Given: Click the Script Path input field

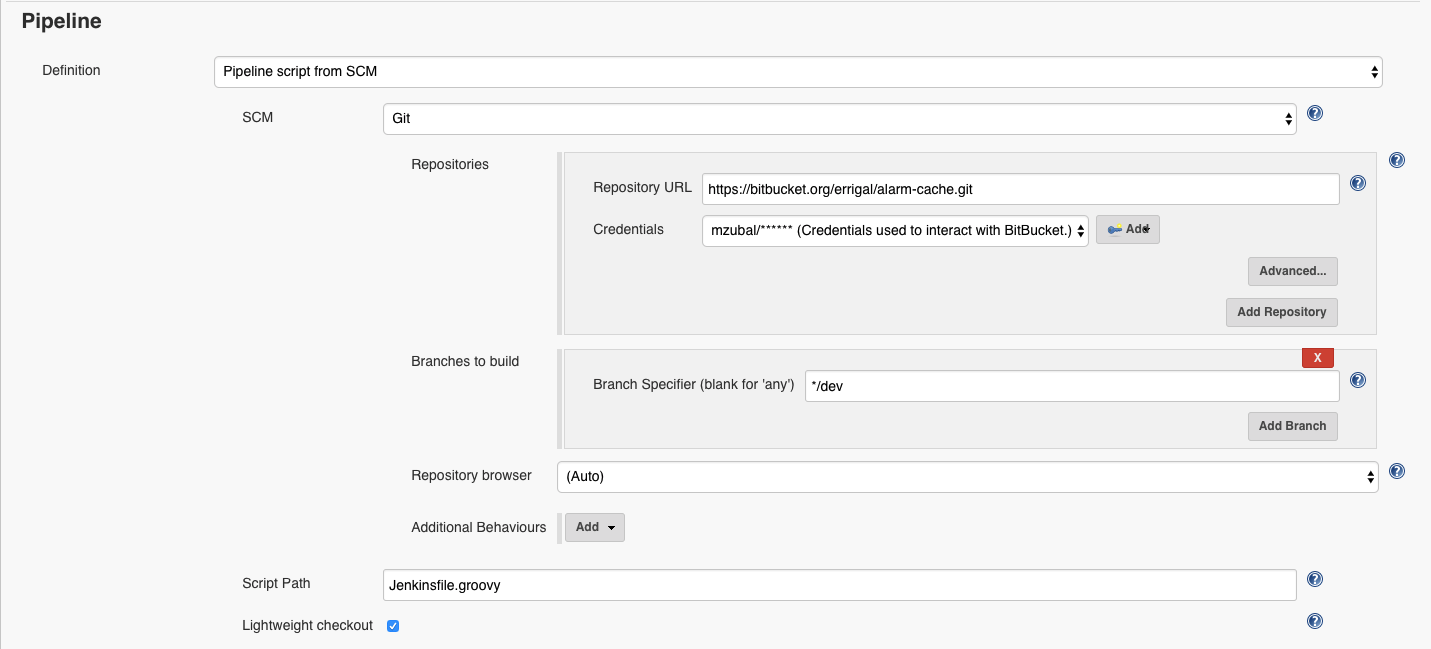Looking at the screenshot, I should (839, 585).
